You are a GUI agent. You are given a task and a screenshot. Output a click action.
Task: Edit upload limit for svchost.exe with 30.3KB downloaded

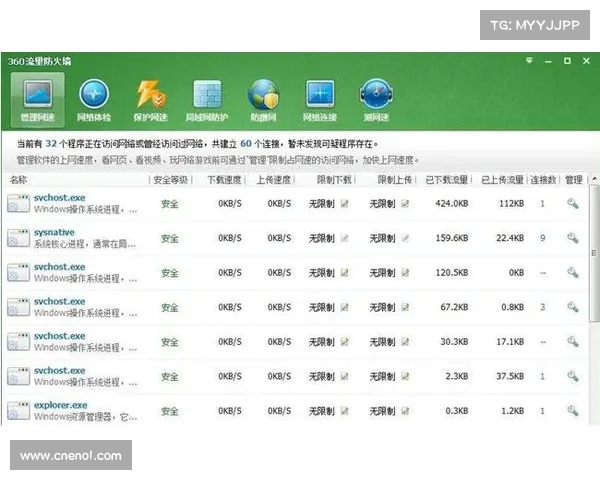click(405, 341)
